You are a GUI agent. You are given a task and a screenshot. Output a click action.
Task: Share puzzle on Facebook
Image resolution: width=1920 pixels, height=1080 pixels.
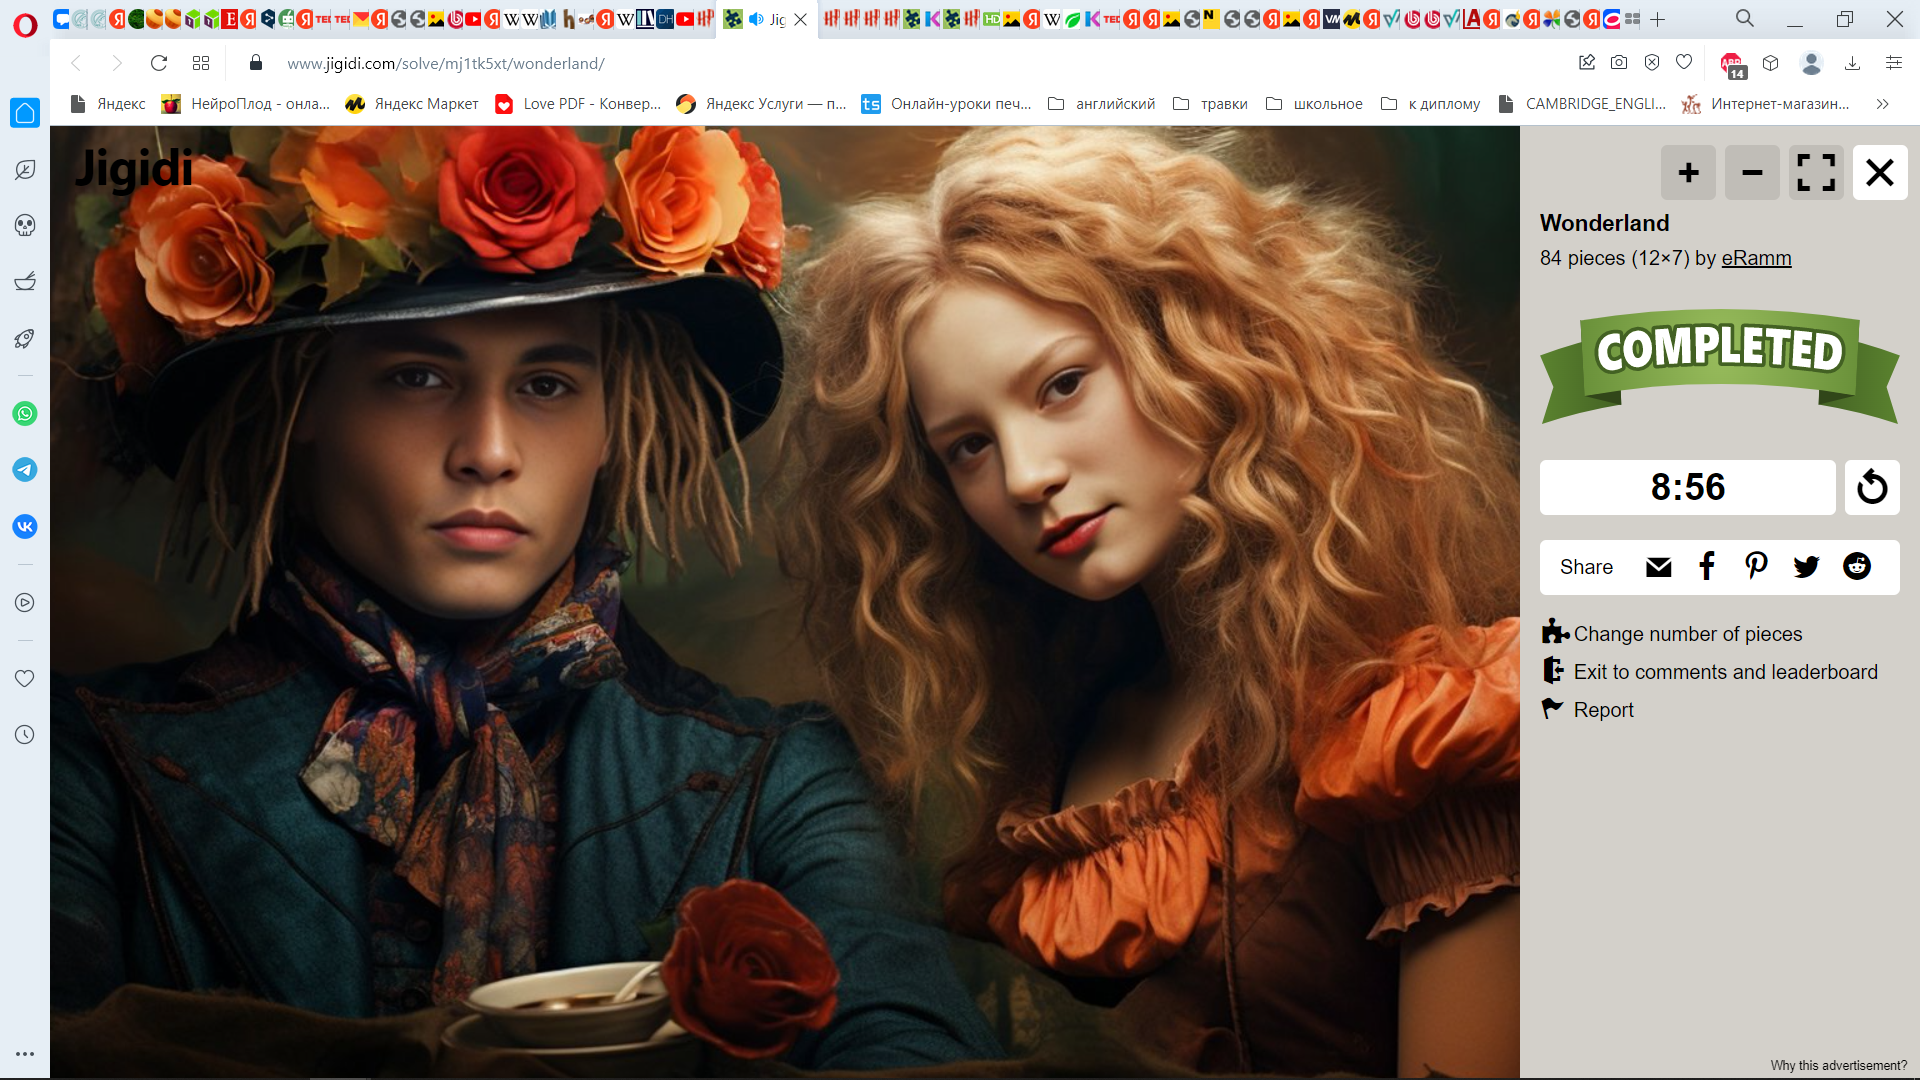pyautogui.click(x=1707, y=567)
